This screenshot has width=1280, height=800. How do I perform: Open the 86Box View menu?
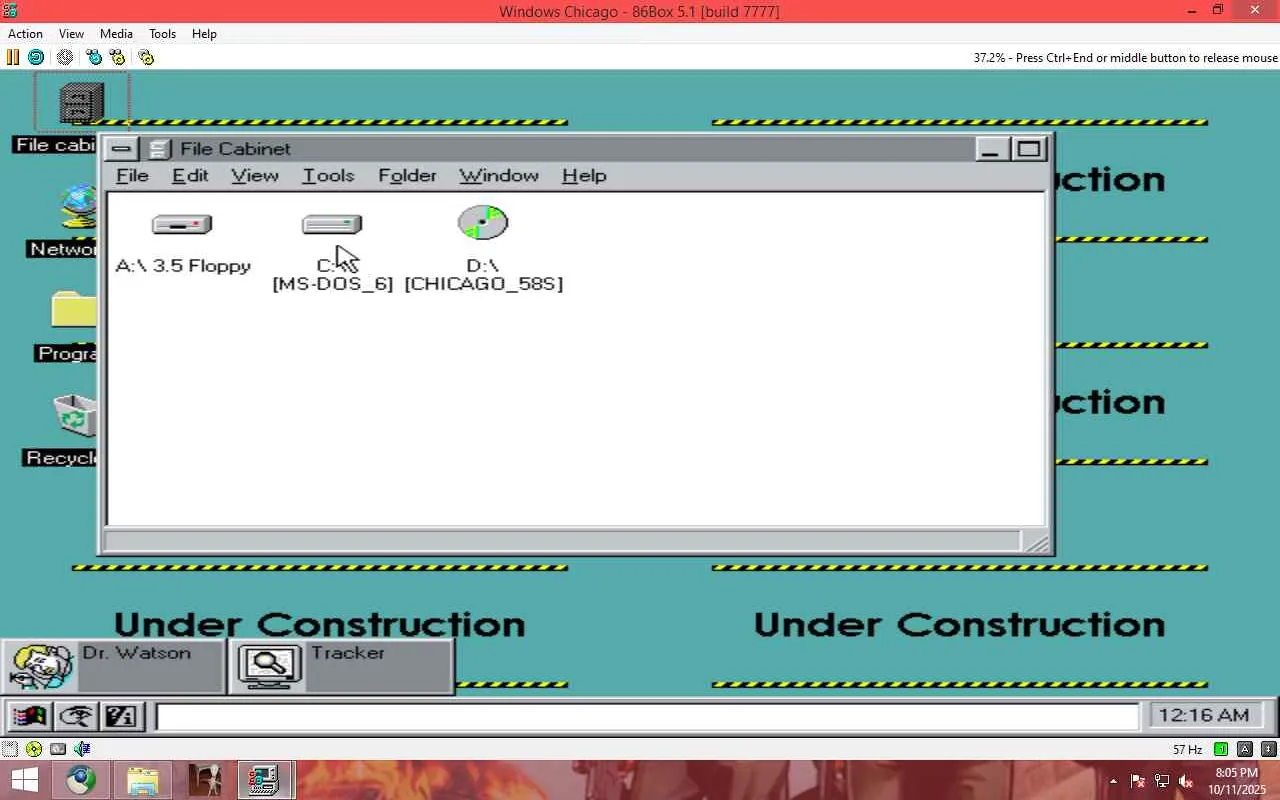(x=71, y=34)
